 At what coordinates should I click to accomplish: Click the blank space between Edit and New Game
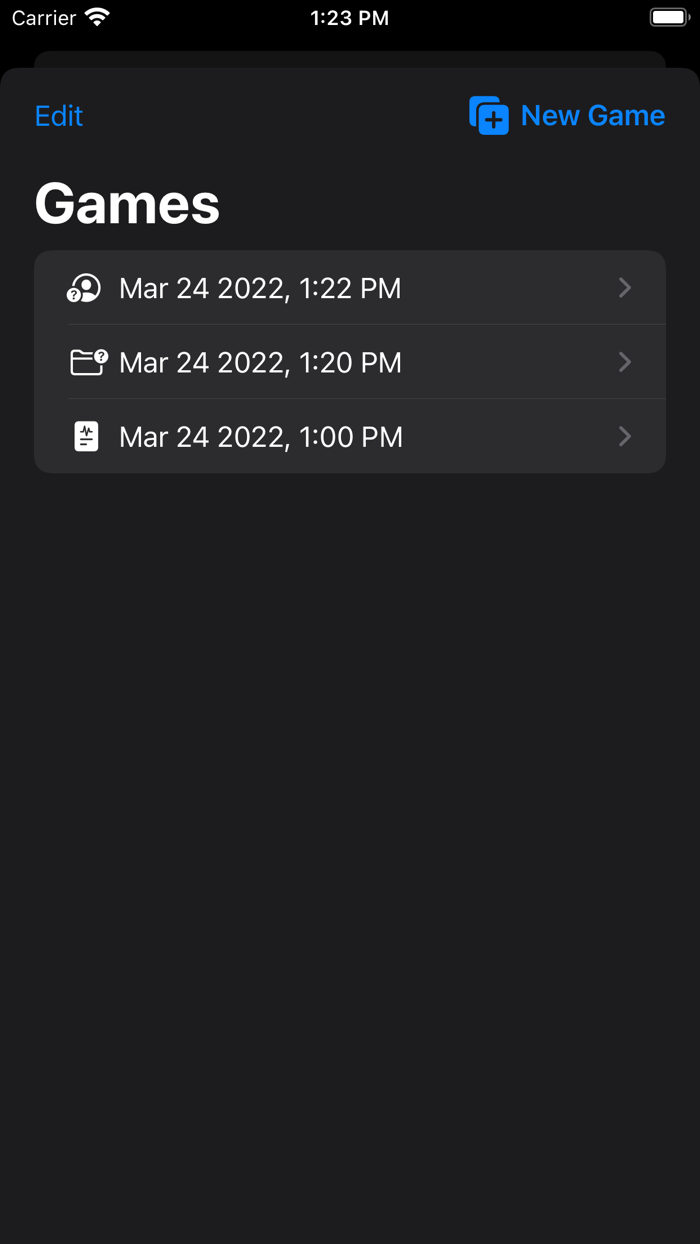point(270,116)
